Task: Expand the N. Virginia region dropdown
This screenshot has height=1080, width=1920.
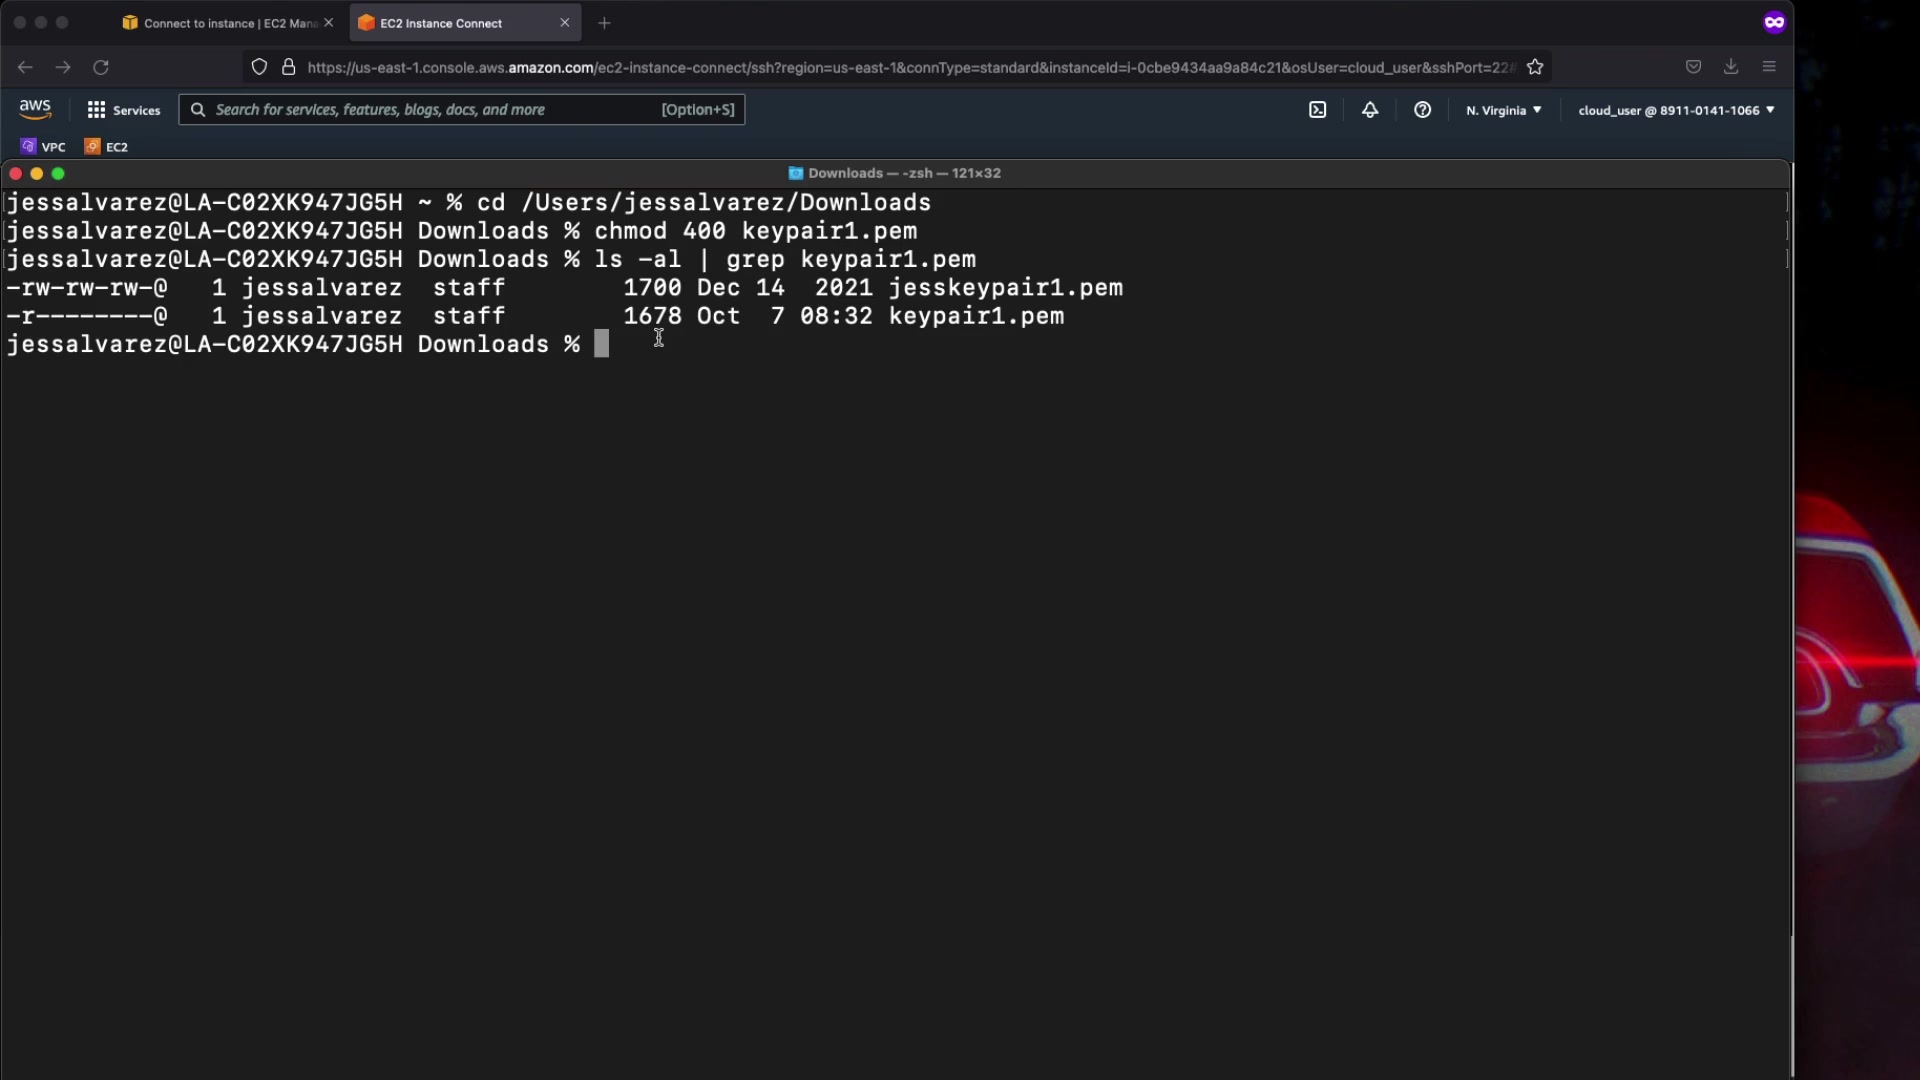Action: (x=1503, y=110)
